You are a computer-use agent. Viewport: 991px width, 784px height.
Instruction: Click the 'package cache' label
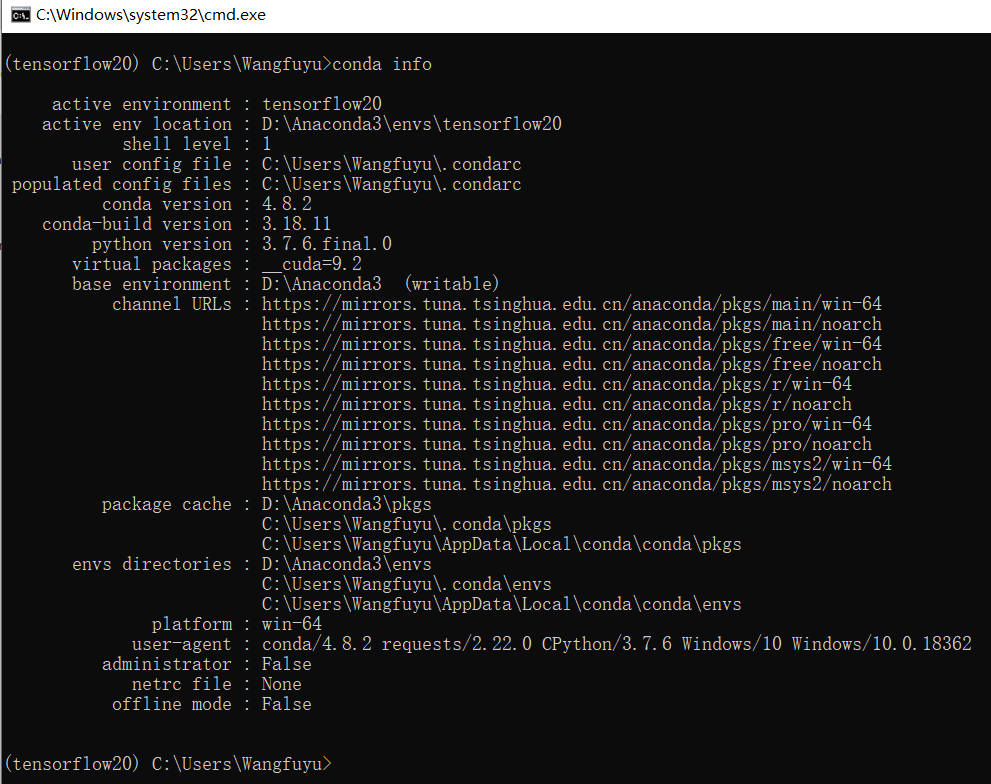[167, 505]
